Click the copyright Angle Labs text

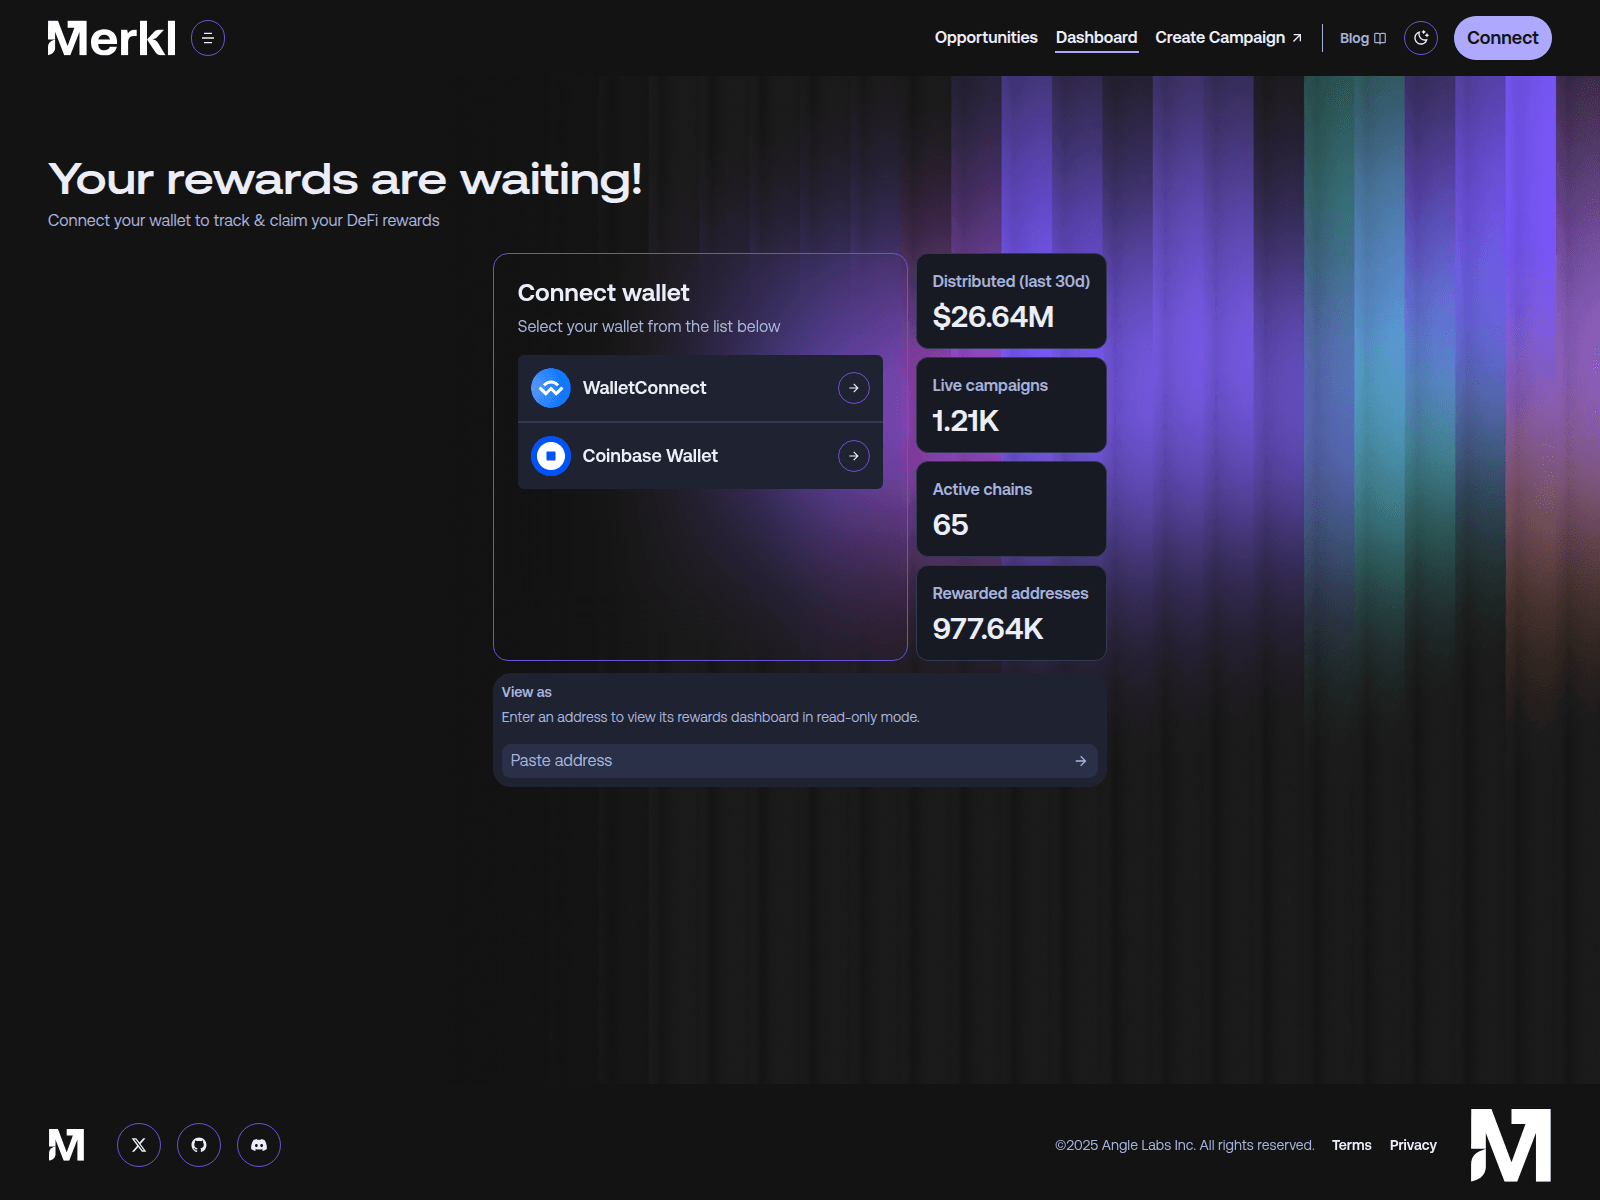[1184, 1145]
